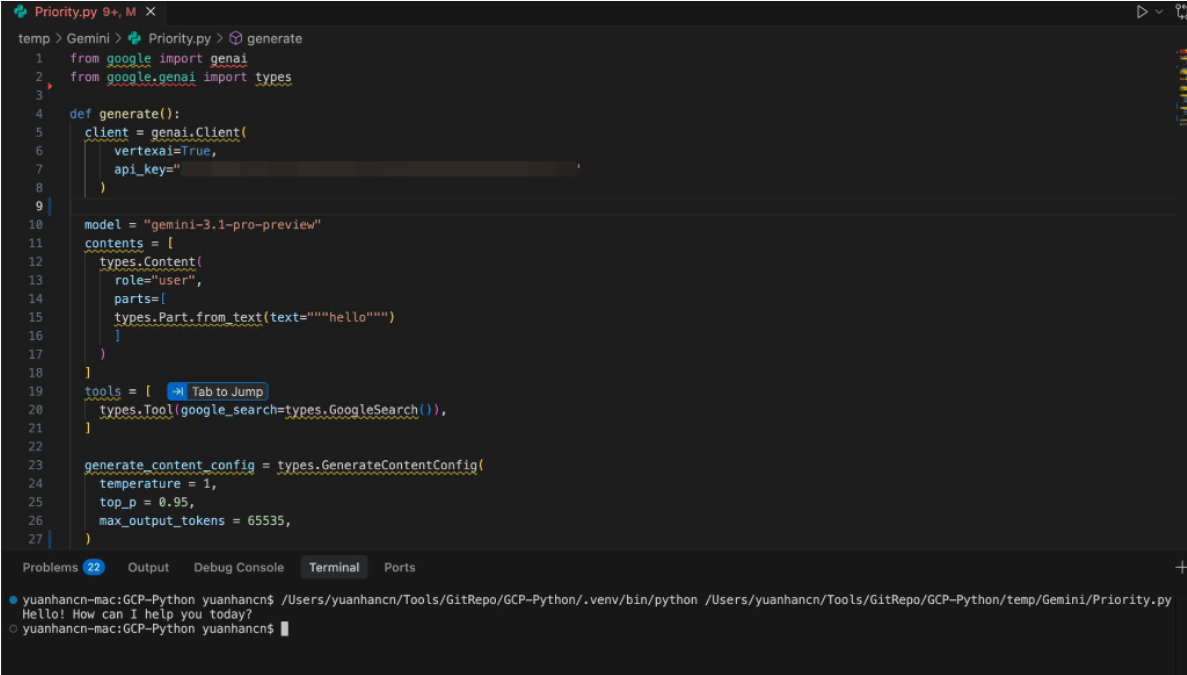Viewport: 1187px width, 675px height.
Task: Click the Priority.py breadcrumb item
Action: [x=179, y=39]
